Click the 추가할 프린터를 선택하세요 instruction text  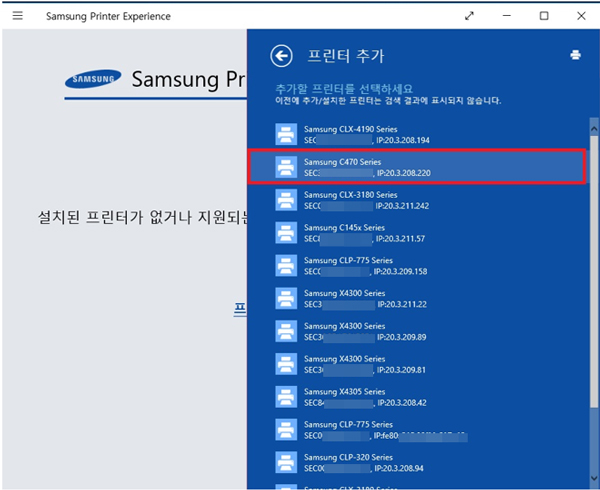tap(344, 89)
